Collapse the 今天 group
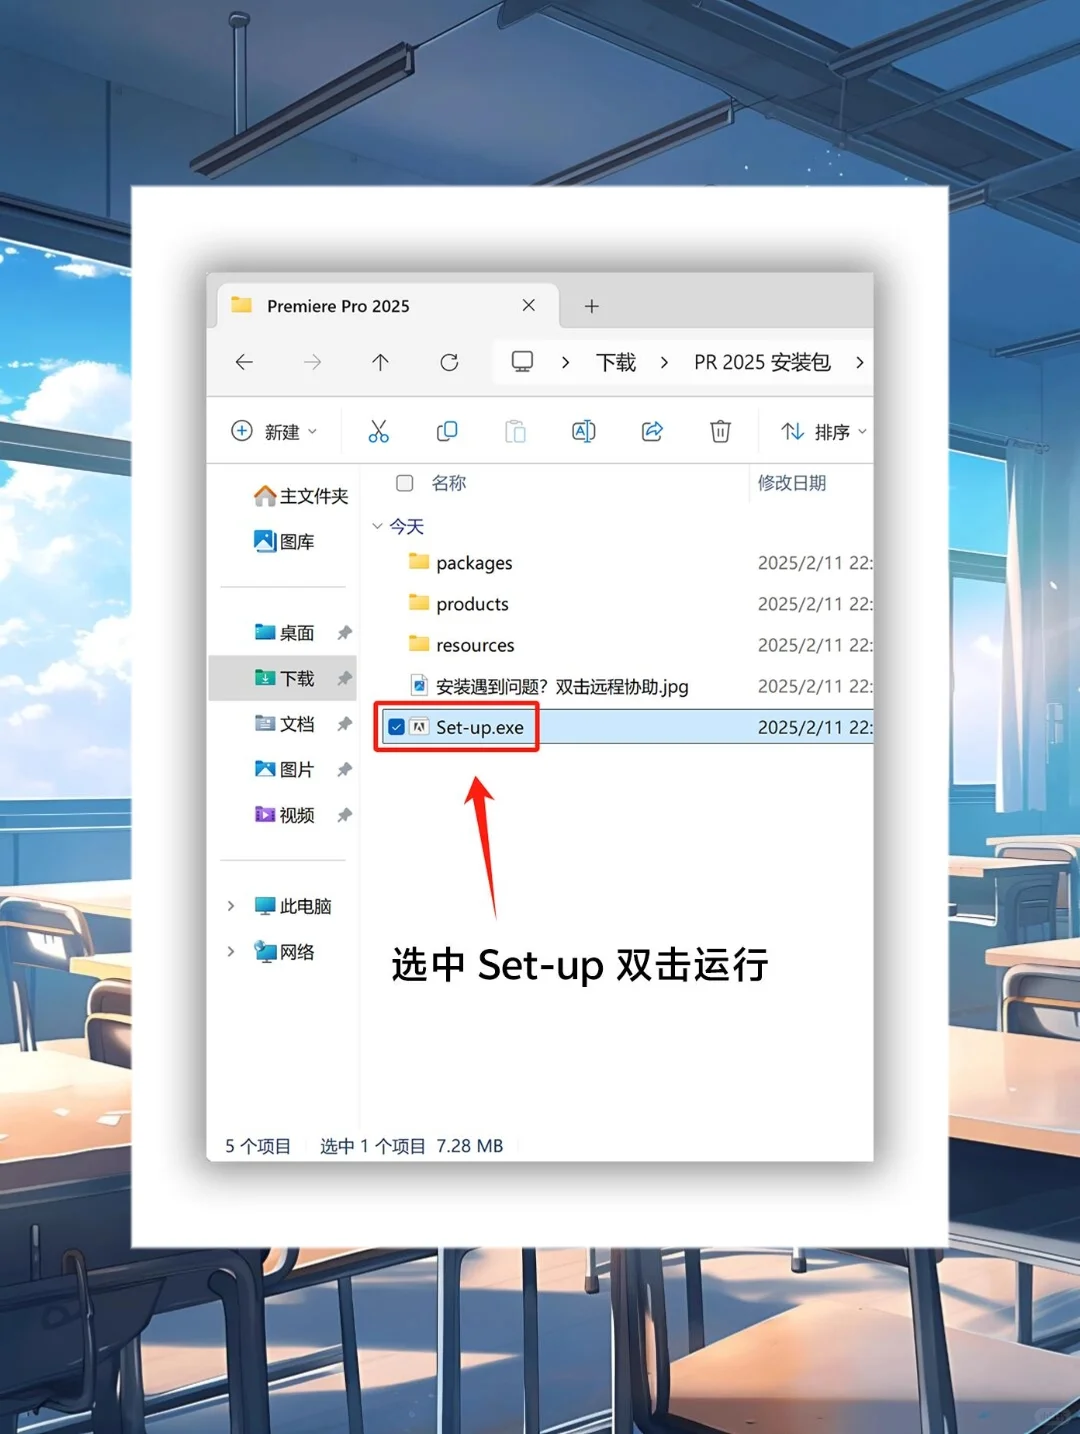The height and width of the screenshot is (1434, 1080). [377, 526]
